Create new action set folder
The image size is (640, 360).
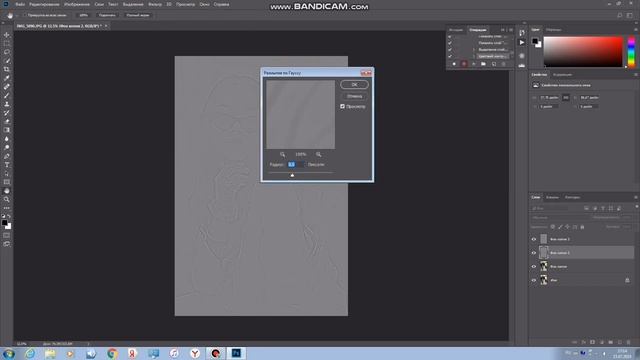point(483,64)
